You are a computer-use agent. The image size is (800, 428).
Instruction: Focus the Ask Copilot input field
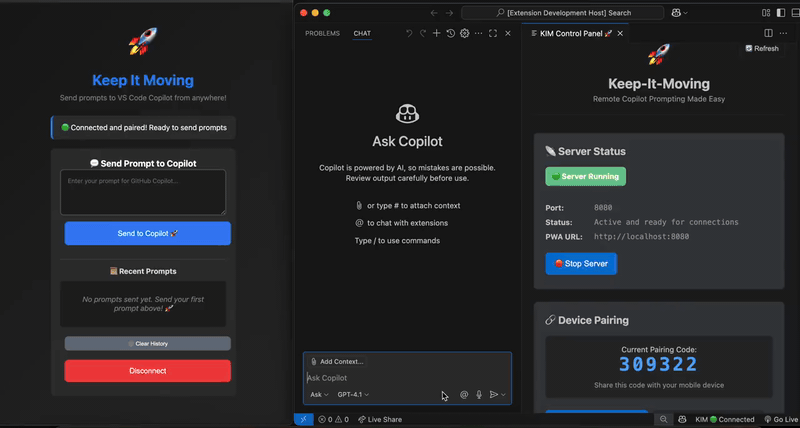407,378
